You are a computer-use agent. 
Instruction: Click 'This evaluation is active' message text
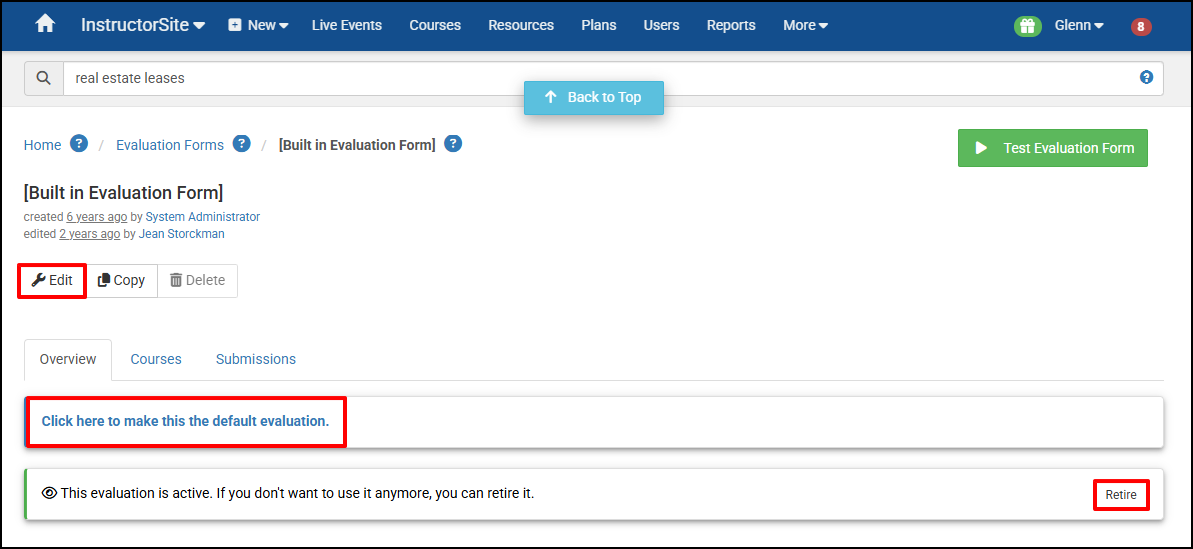point(297,493)
